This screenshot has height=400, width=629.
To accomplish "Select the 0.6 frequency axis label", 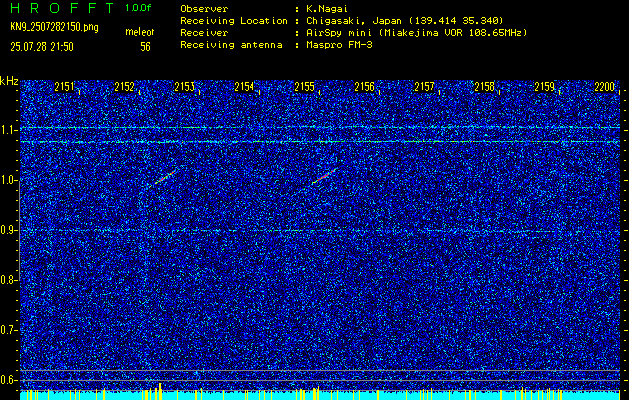I will pos(8,380).
